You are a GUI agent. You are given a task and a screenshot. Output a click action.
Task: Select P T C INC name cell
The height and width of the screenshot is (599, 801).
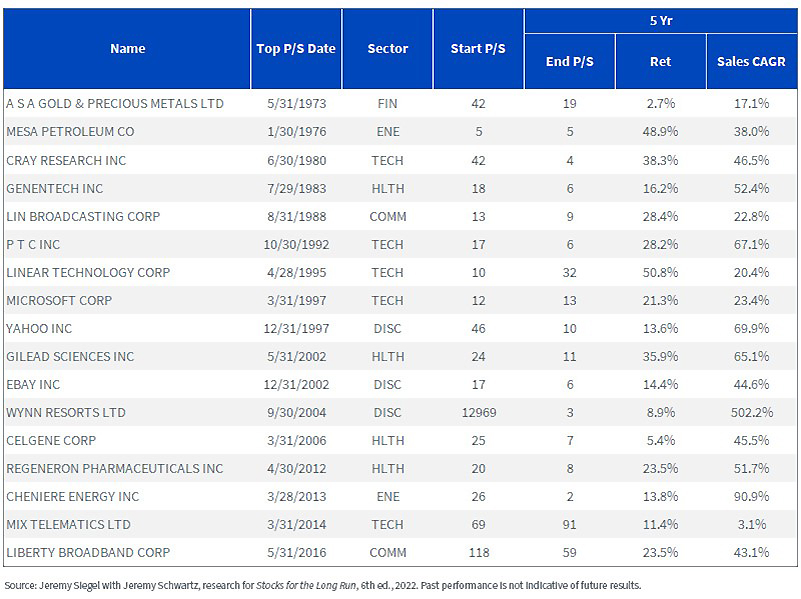pos(33,245)
